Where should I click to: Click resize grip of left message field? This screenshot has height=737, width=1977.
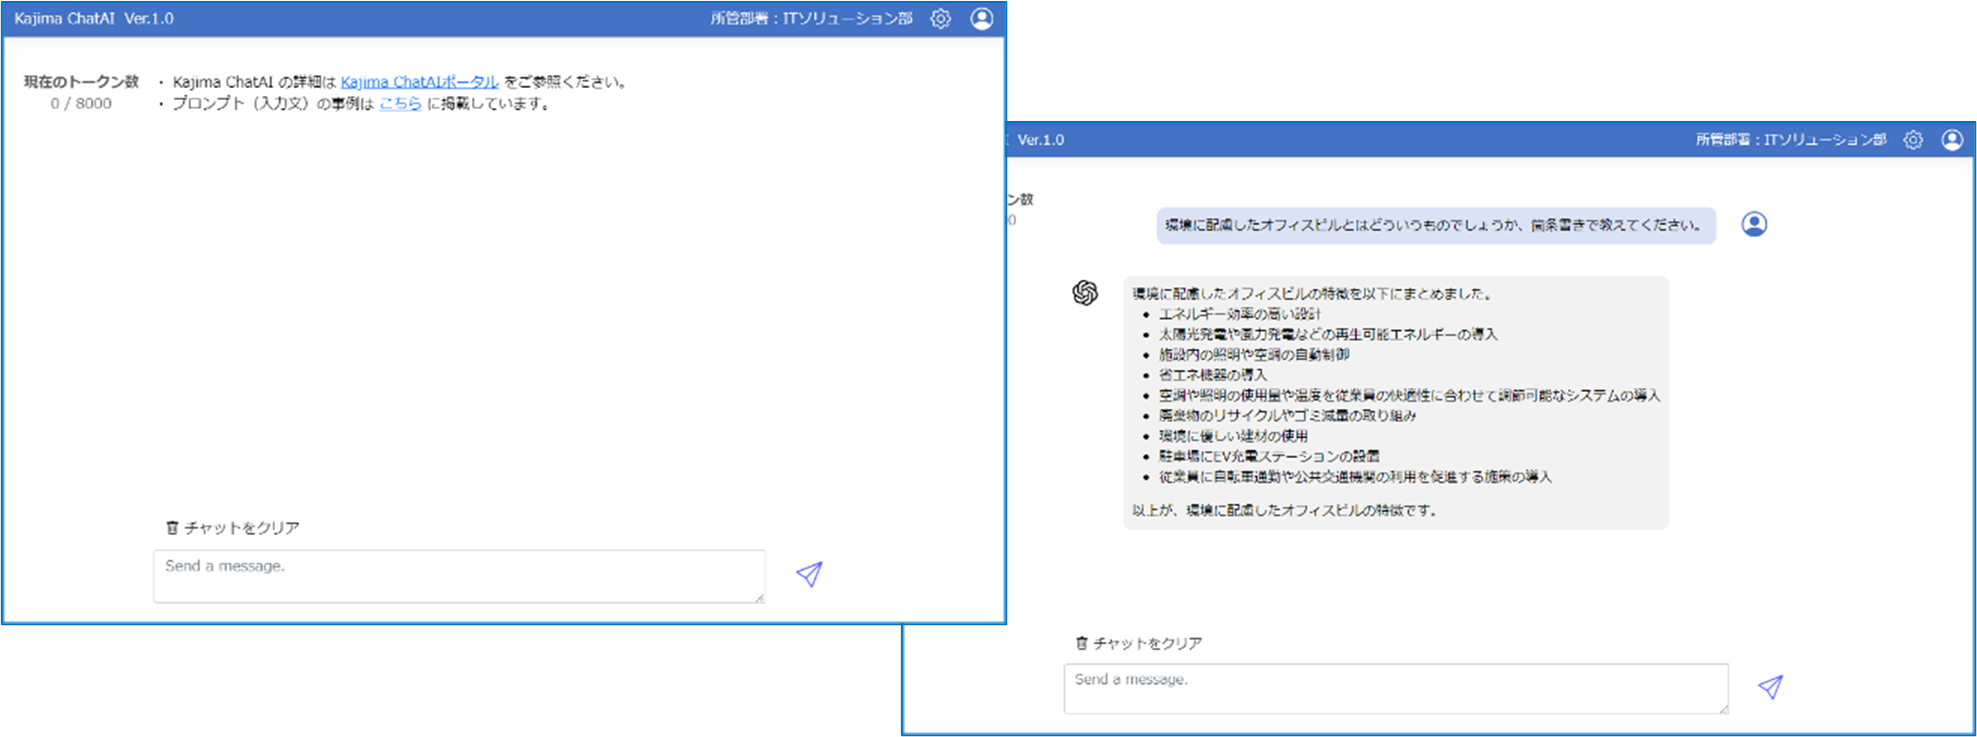(759, 597)
